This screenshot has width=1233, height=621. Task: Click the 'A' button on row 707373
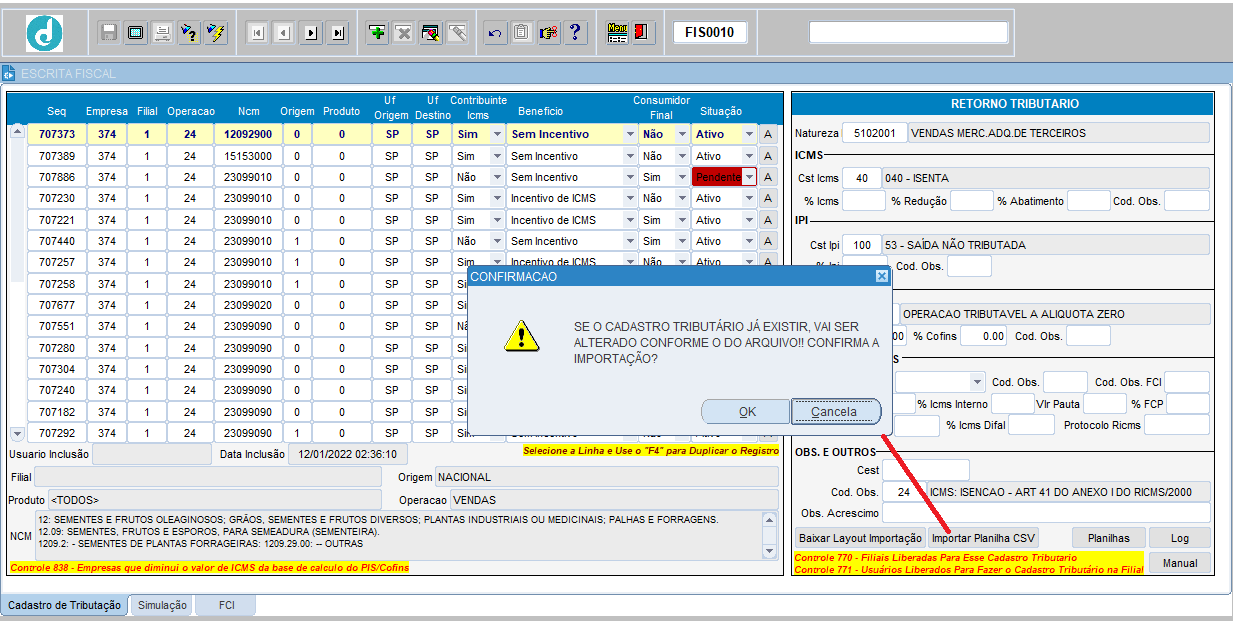click(768, 134)
